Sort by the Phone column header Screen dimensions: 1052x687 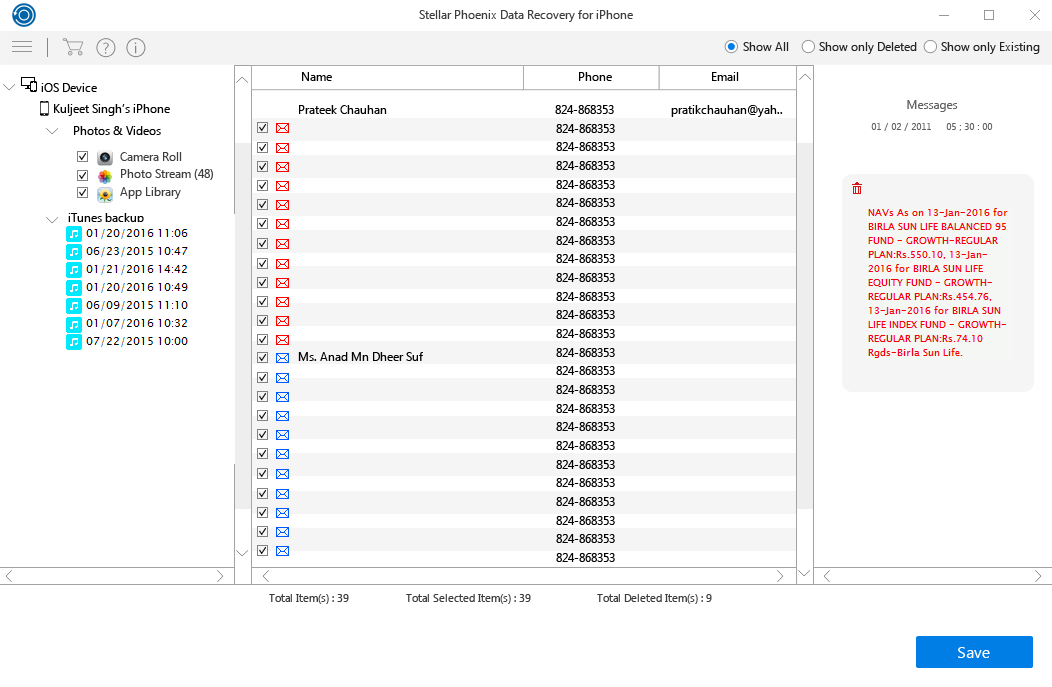[x=591, y=77]
